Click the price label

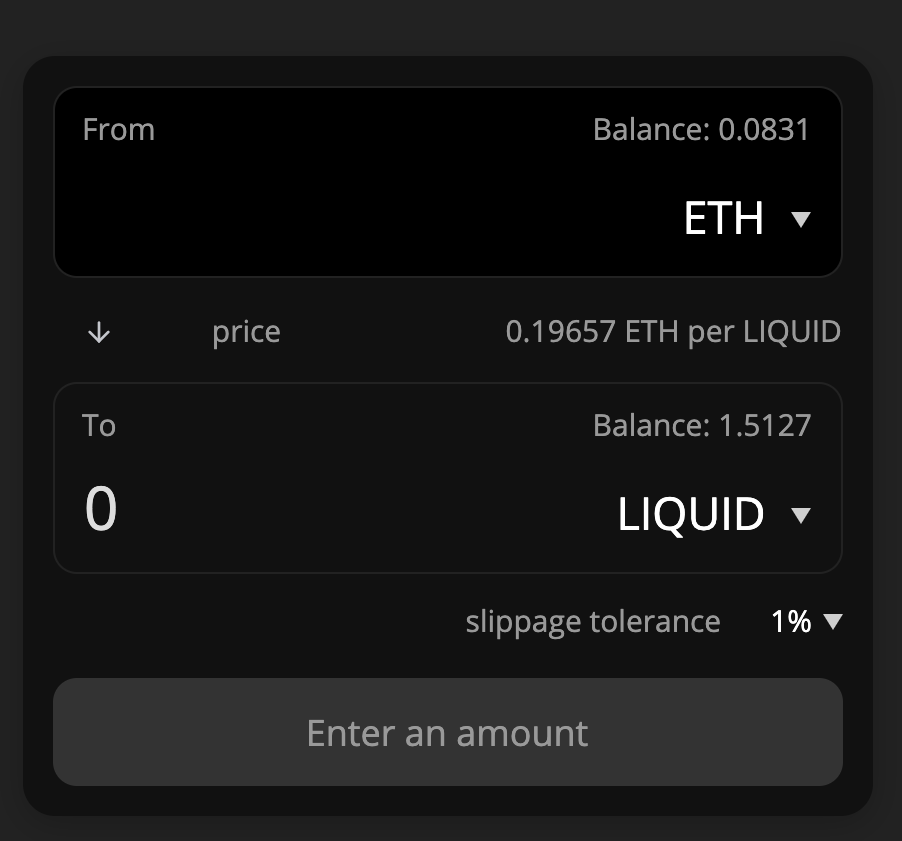coord(246,333)
